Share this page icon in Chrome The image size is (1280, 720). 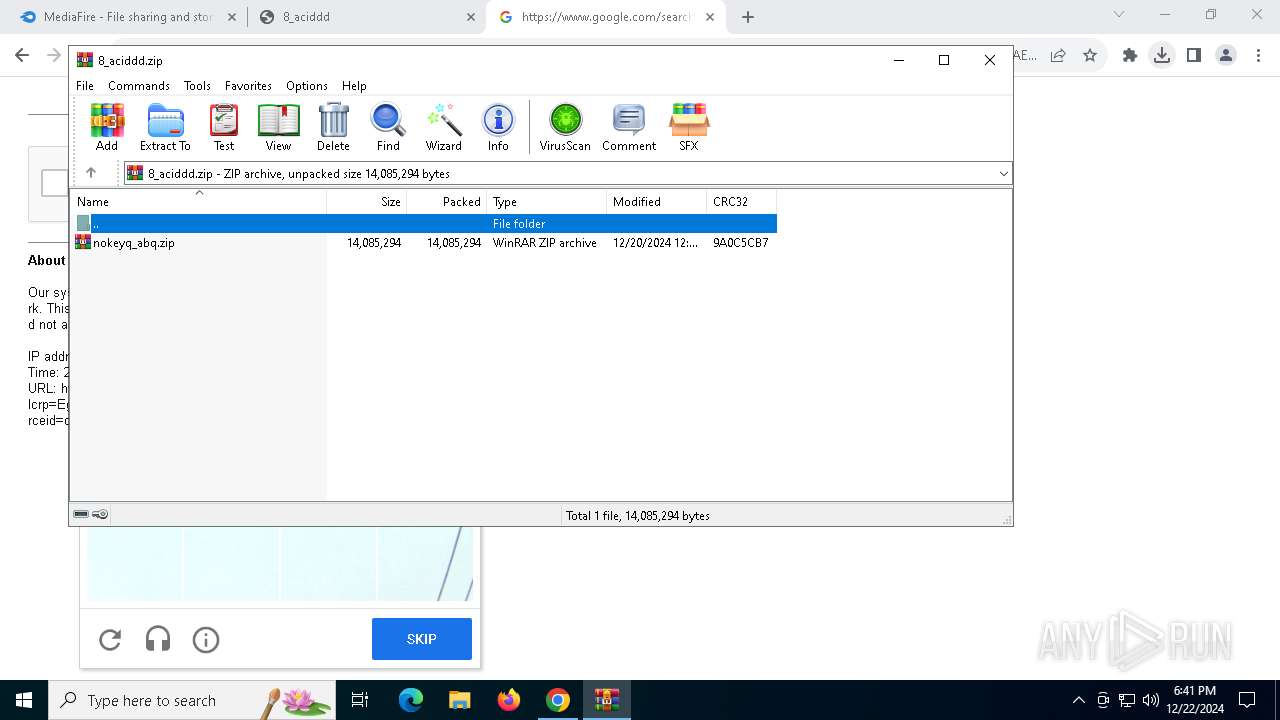(x=1058, y=56)
